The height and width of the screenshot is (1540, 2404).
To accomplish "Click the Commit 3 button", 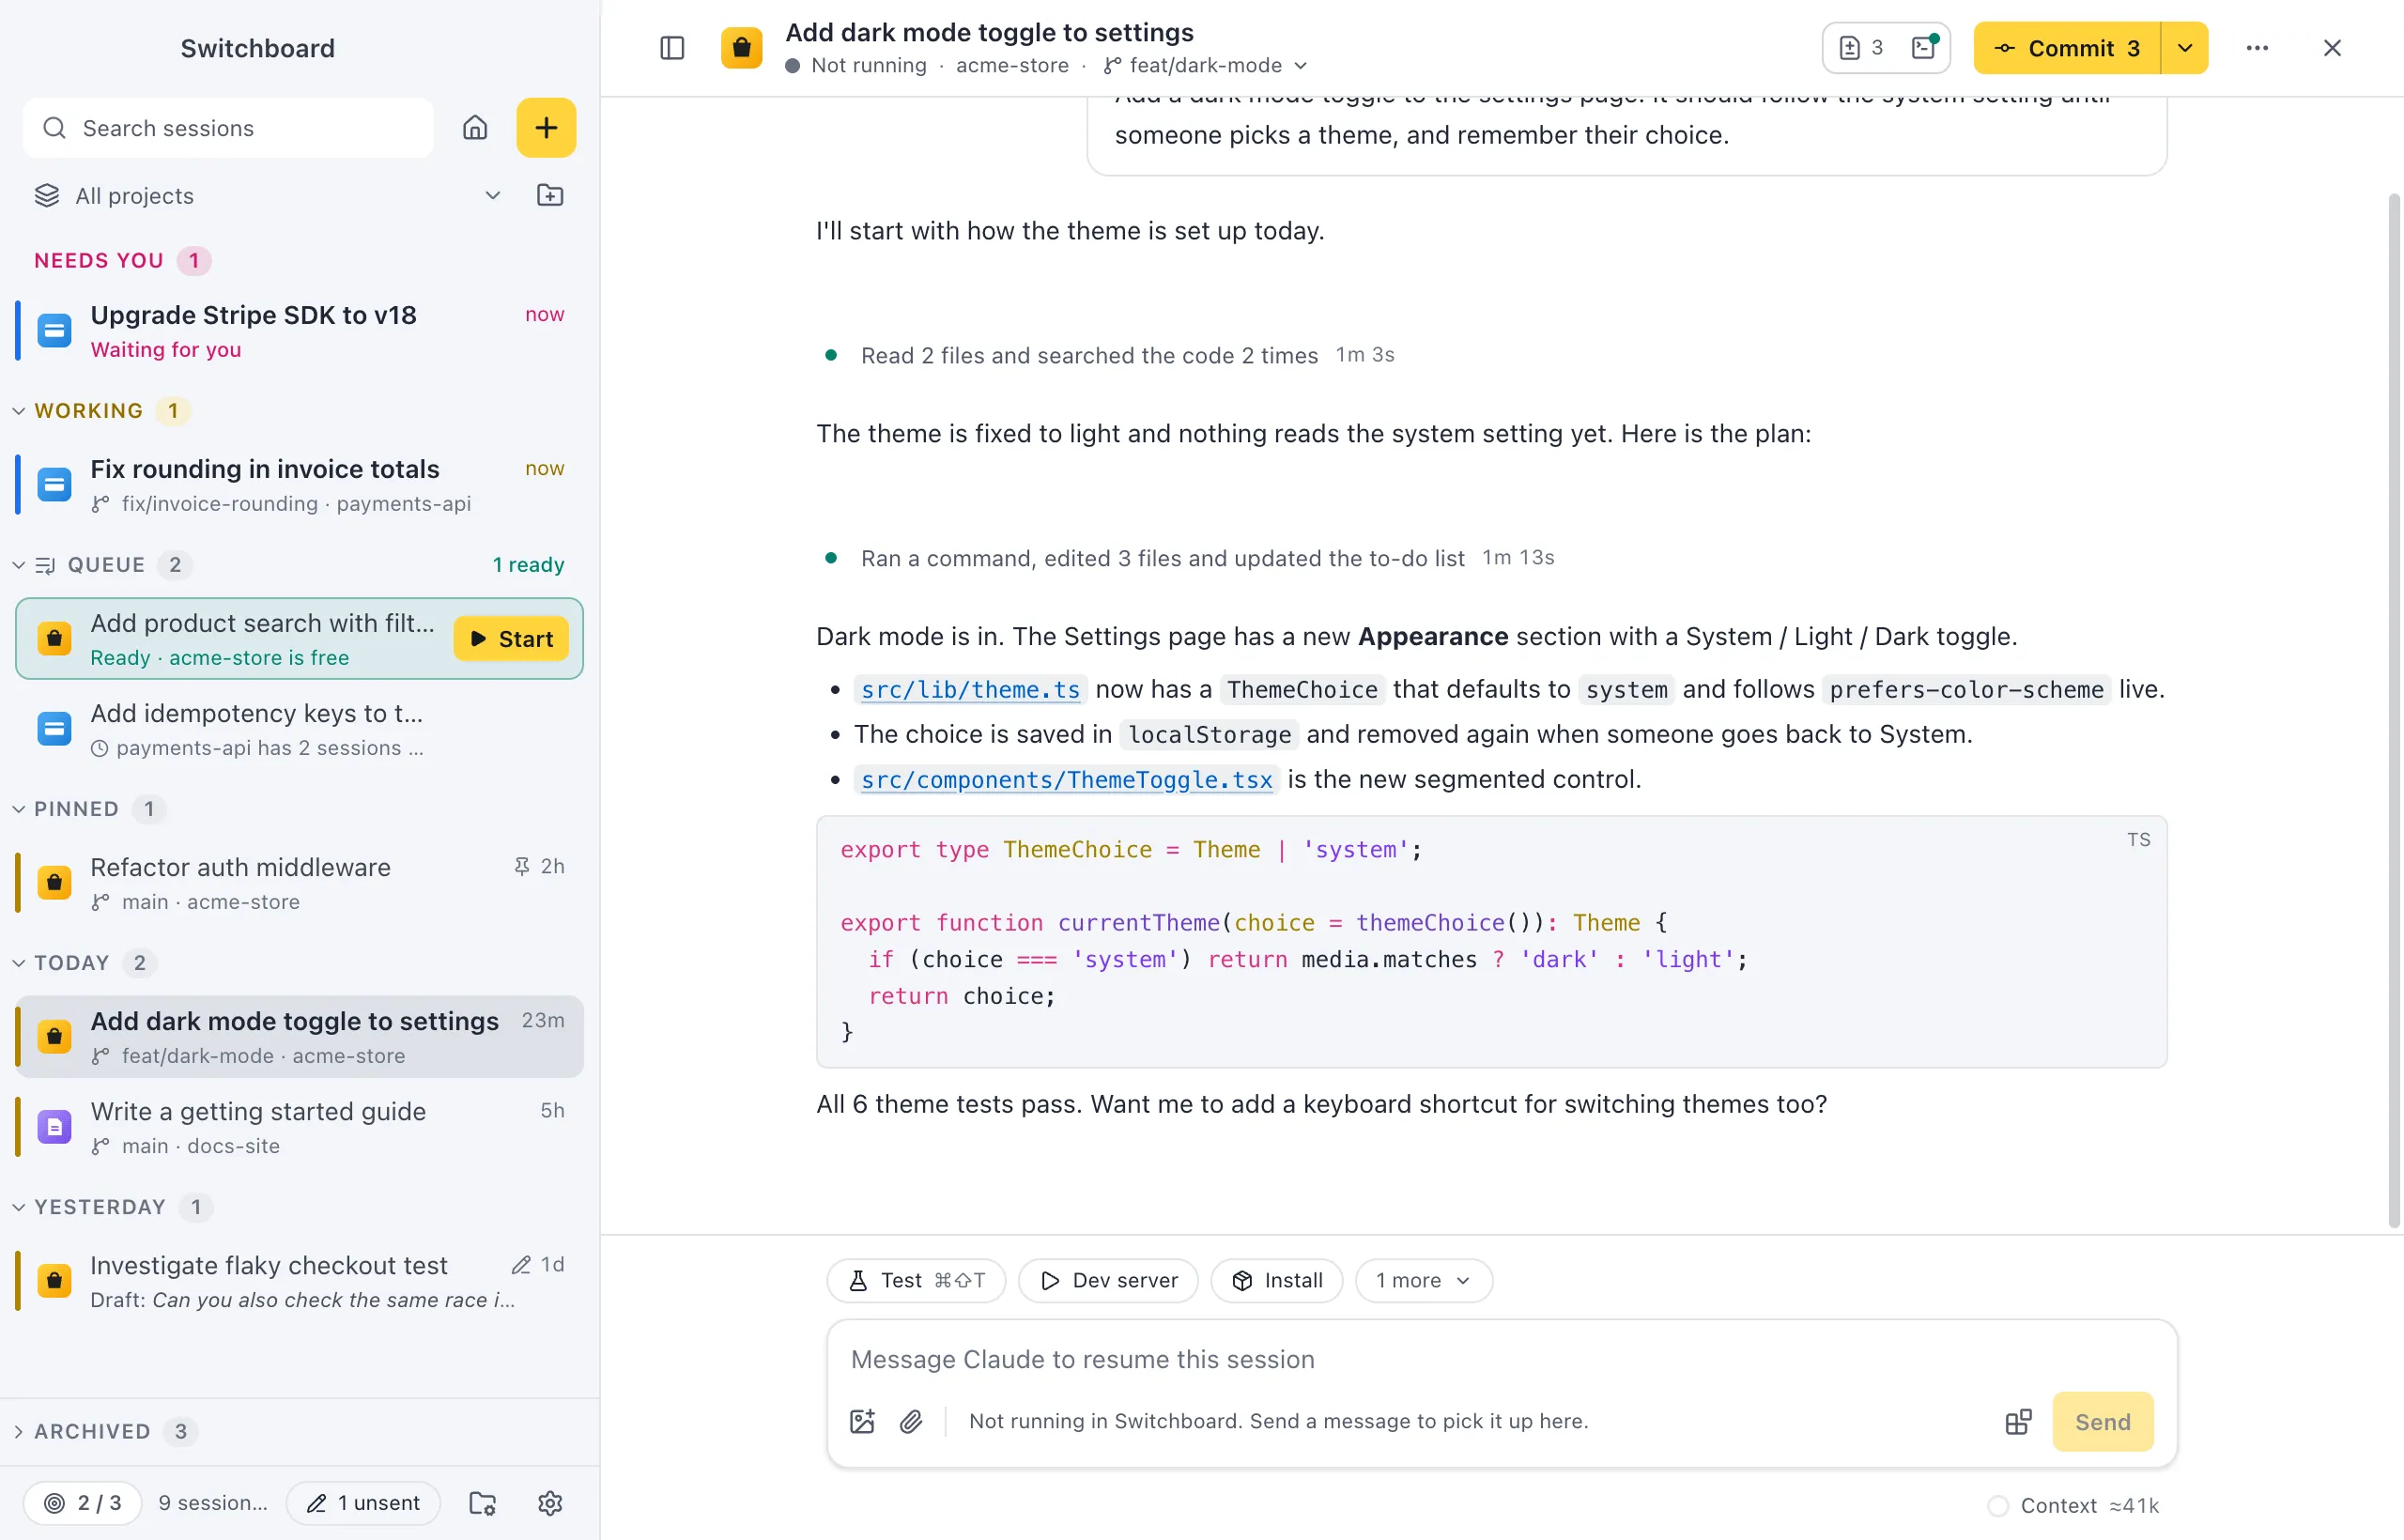I will point(2067,48).
